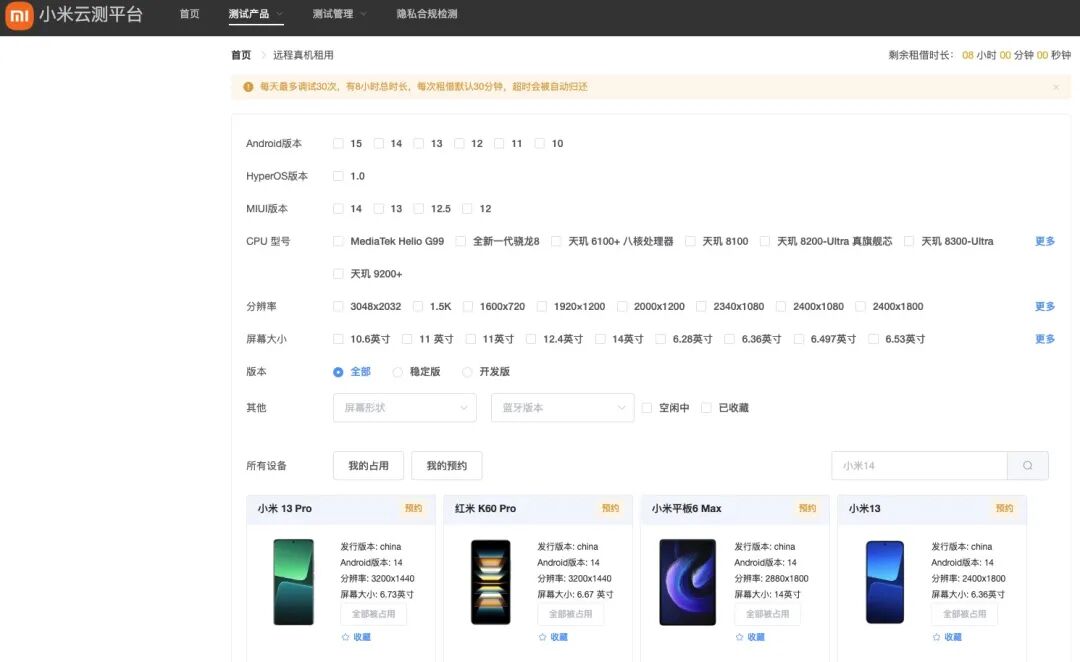Click 预约 on 小米平板6 Max card
The image size is (1080, 662).
coord(807,508)
